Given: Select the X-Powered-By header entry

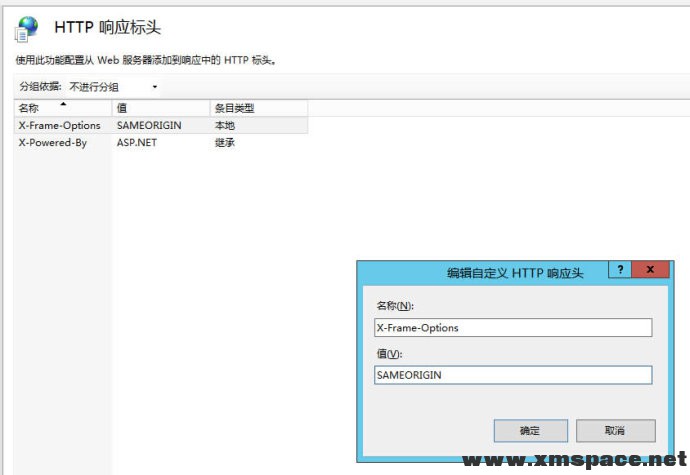Looking at the screenshot, I should [52, 142].
